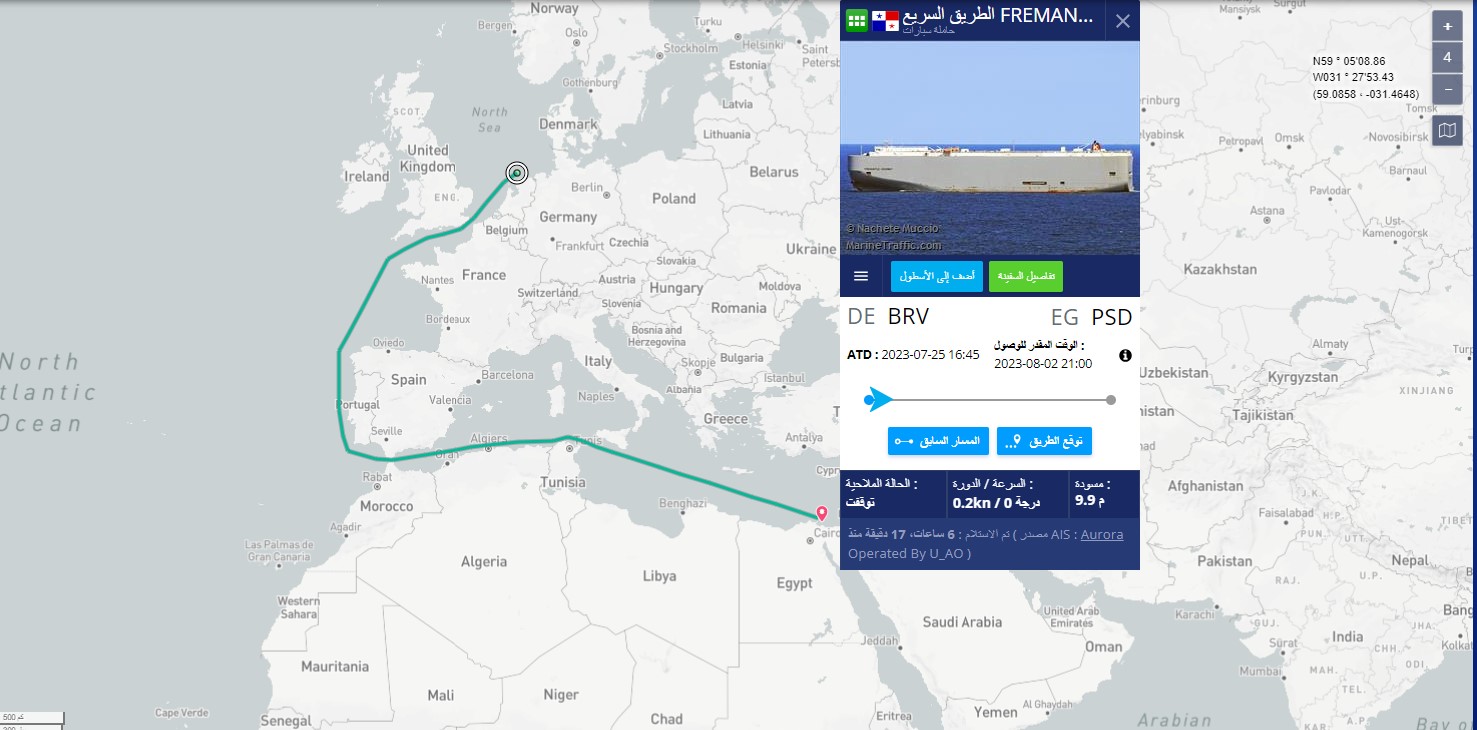This screenshot has width=1477, height=730.
Task: Click the voyage info circle icon
Action: [x=1125, y=355]
